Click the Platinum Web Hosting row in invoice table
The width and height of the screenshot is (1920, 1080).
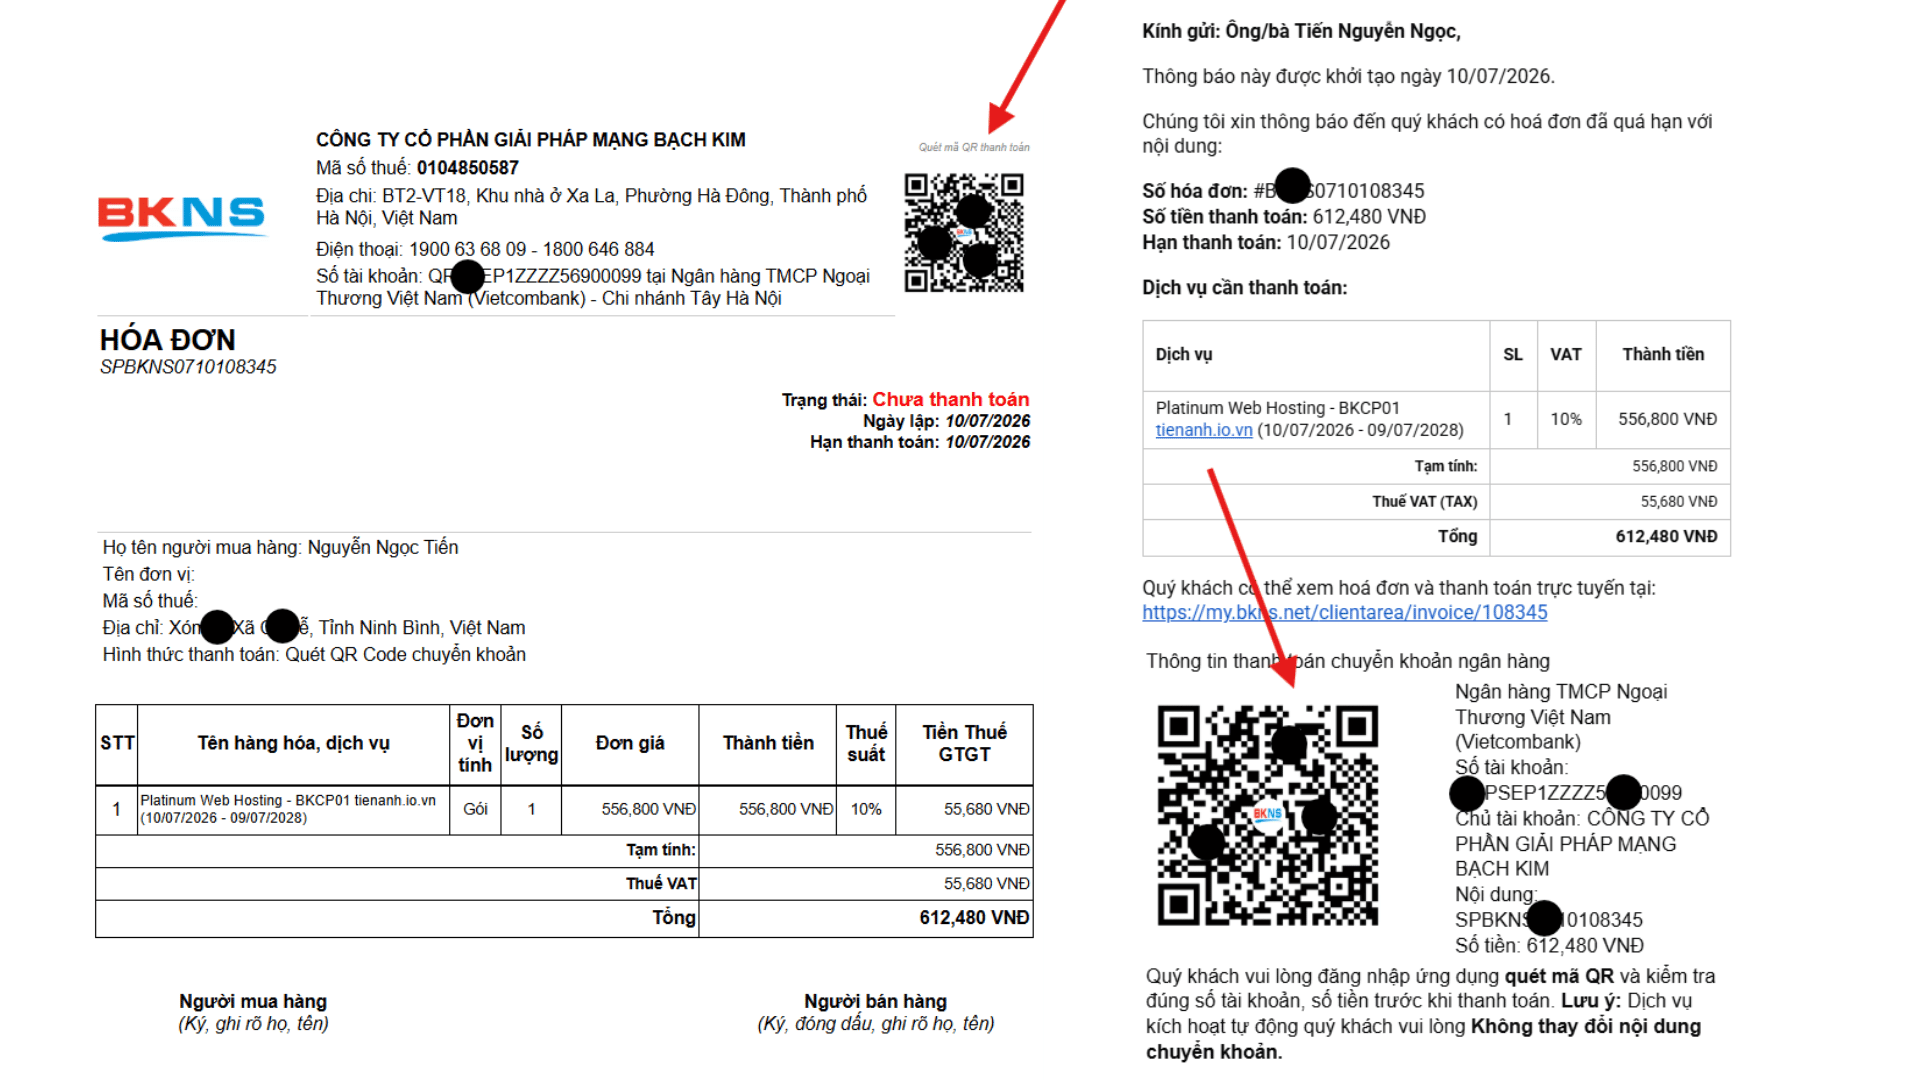tap(564, 809)
